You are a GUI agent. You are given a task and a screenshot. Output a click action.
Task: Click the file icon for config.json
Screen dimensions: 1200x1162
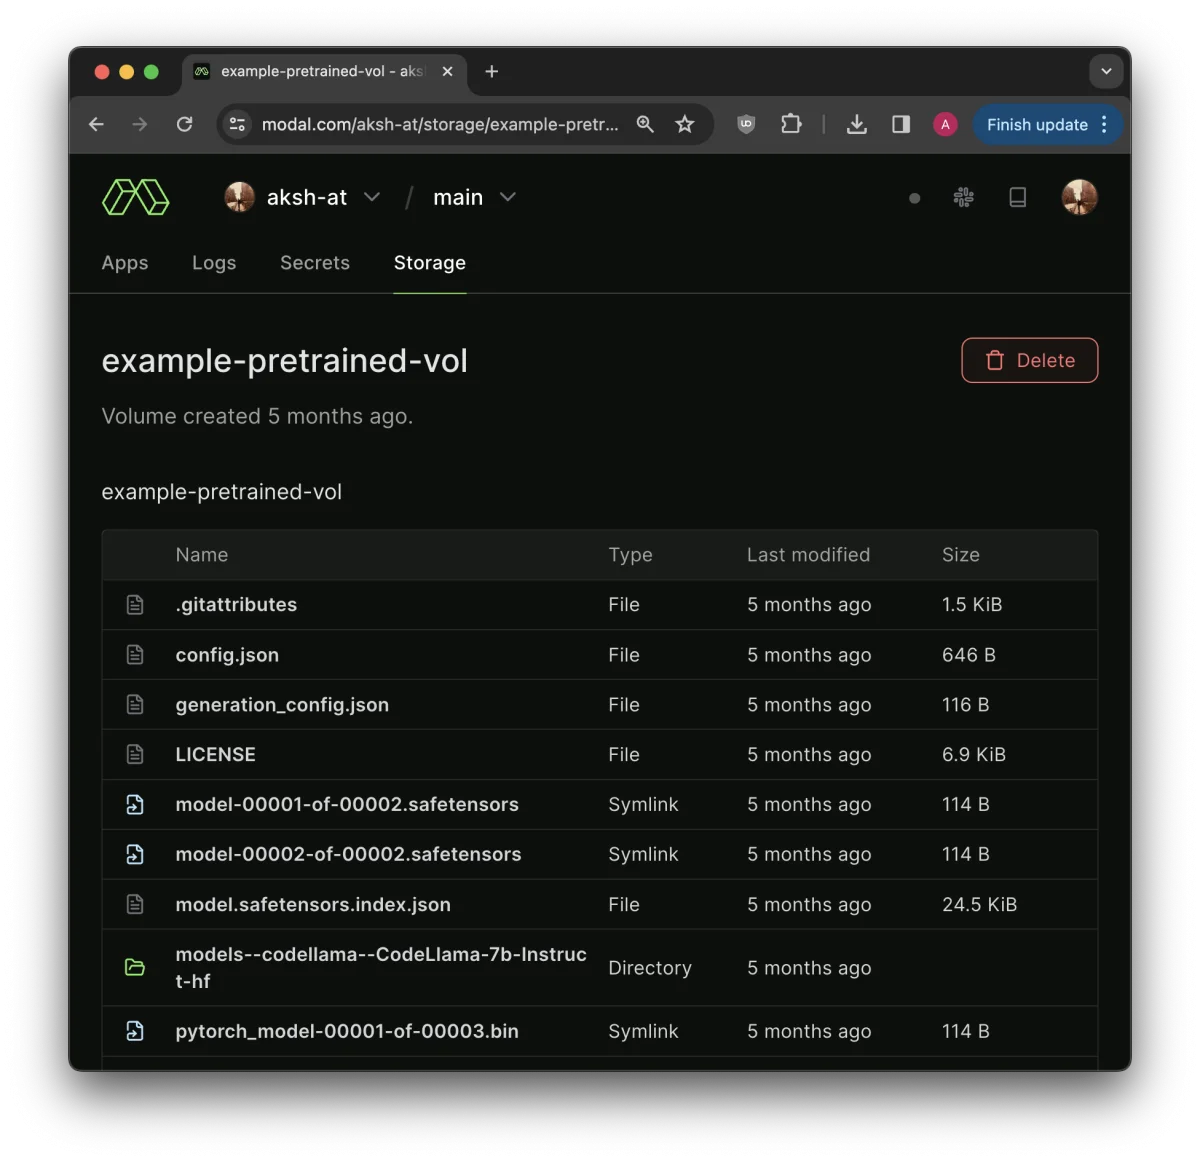[x=135, y=655]
